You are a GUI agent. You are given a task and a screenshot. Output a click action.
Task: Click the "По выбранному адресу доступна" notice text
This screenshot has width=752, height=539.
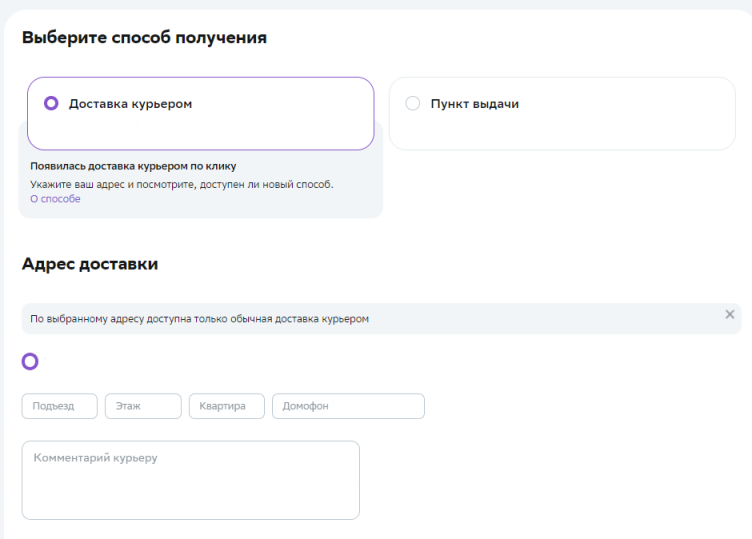200,319
